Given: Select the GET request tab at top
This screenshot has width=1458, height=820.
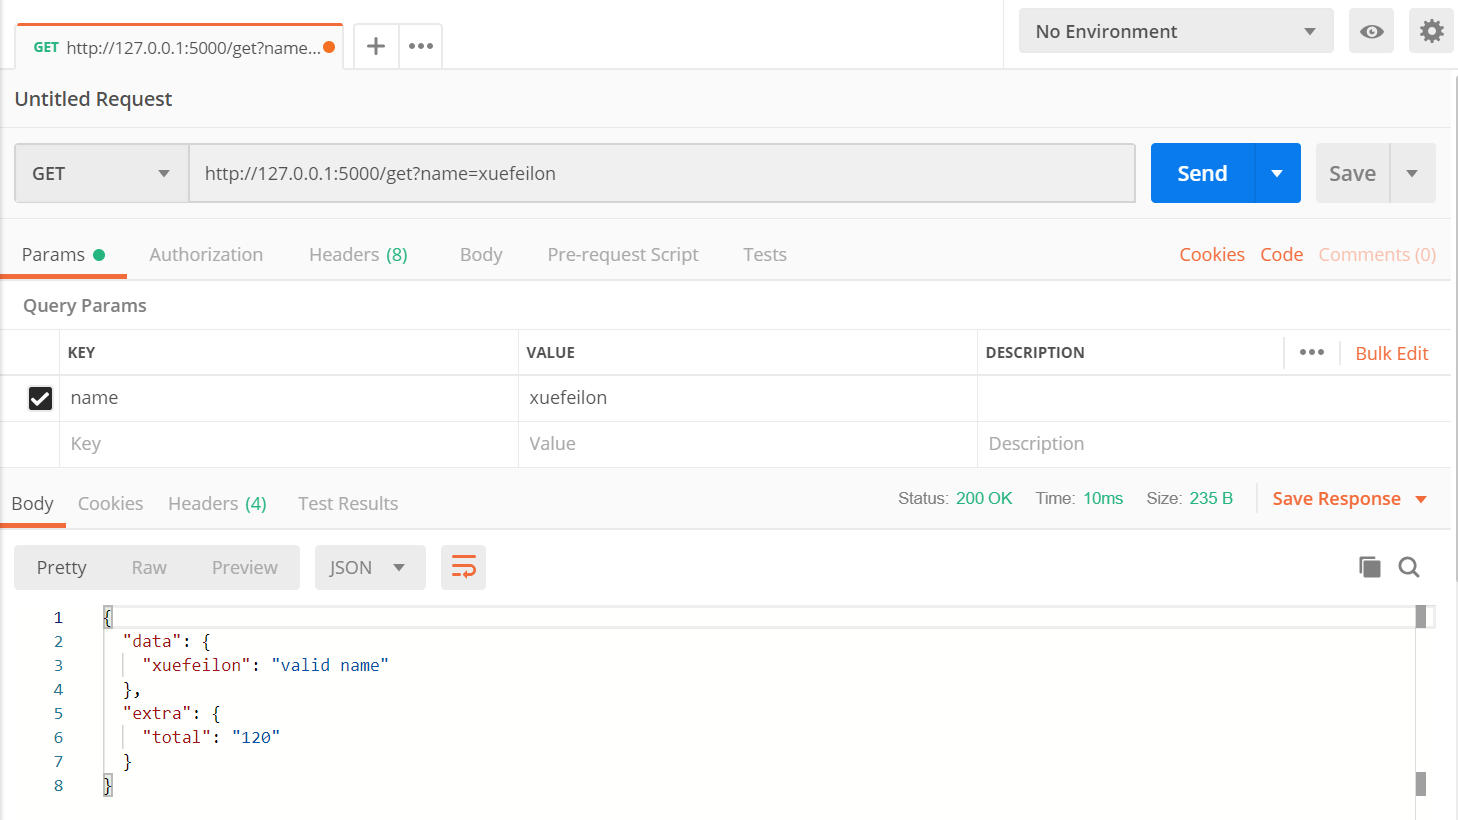Looking at the screenshot, I should (179, 47).
